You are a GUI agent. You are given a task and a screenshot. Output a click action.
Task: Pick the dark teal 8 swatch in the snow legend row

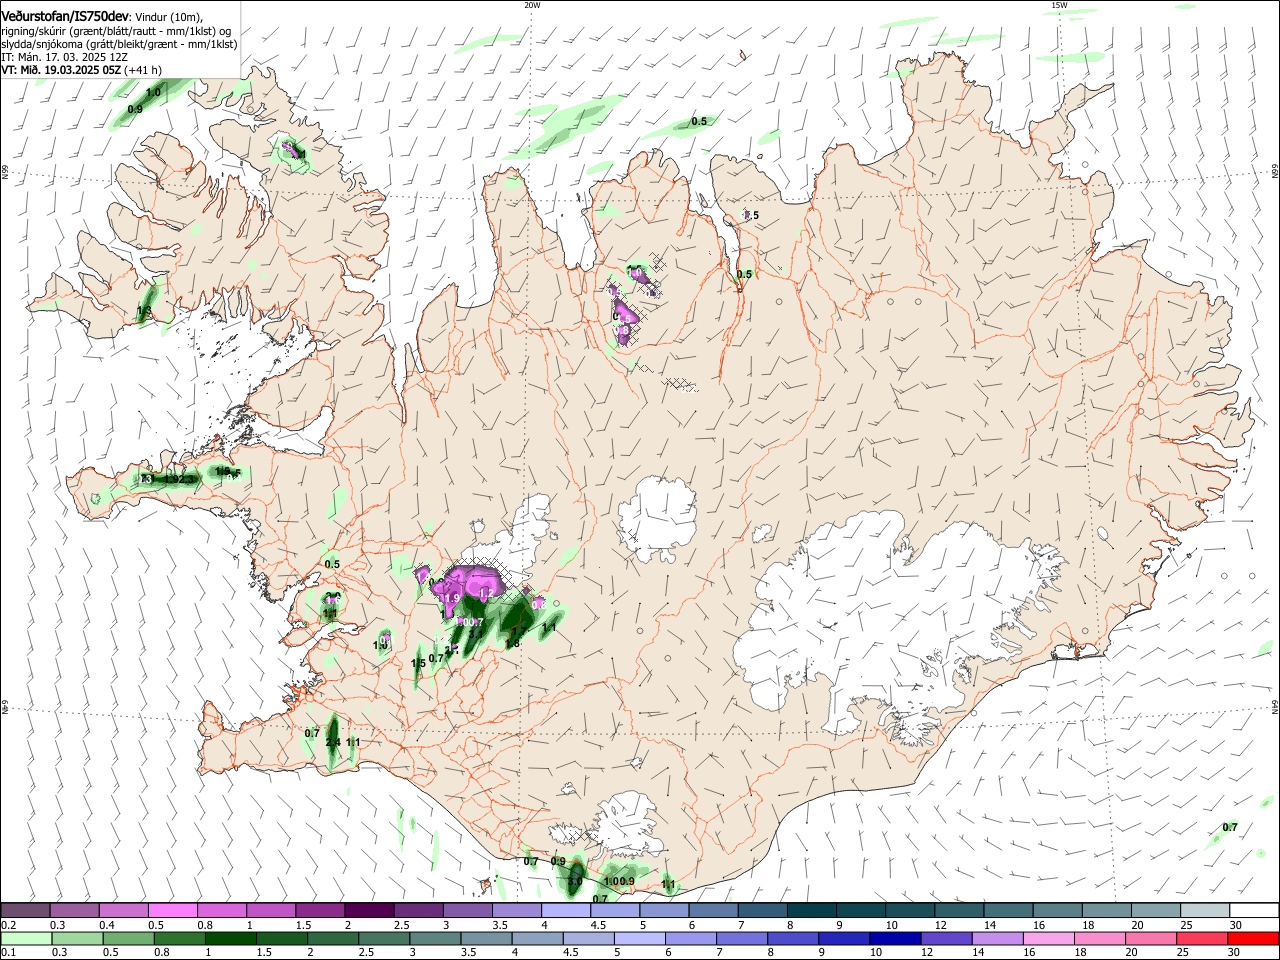click(x=812, y=911)
